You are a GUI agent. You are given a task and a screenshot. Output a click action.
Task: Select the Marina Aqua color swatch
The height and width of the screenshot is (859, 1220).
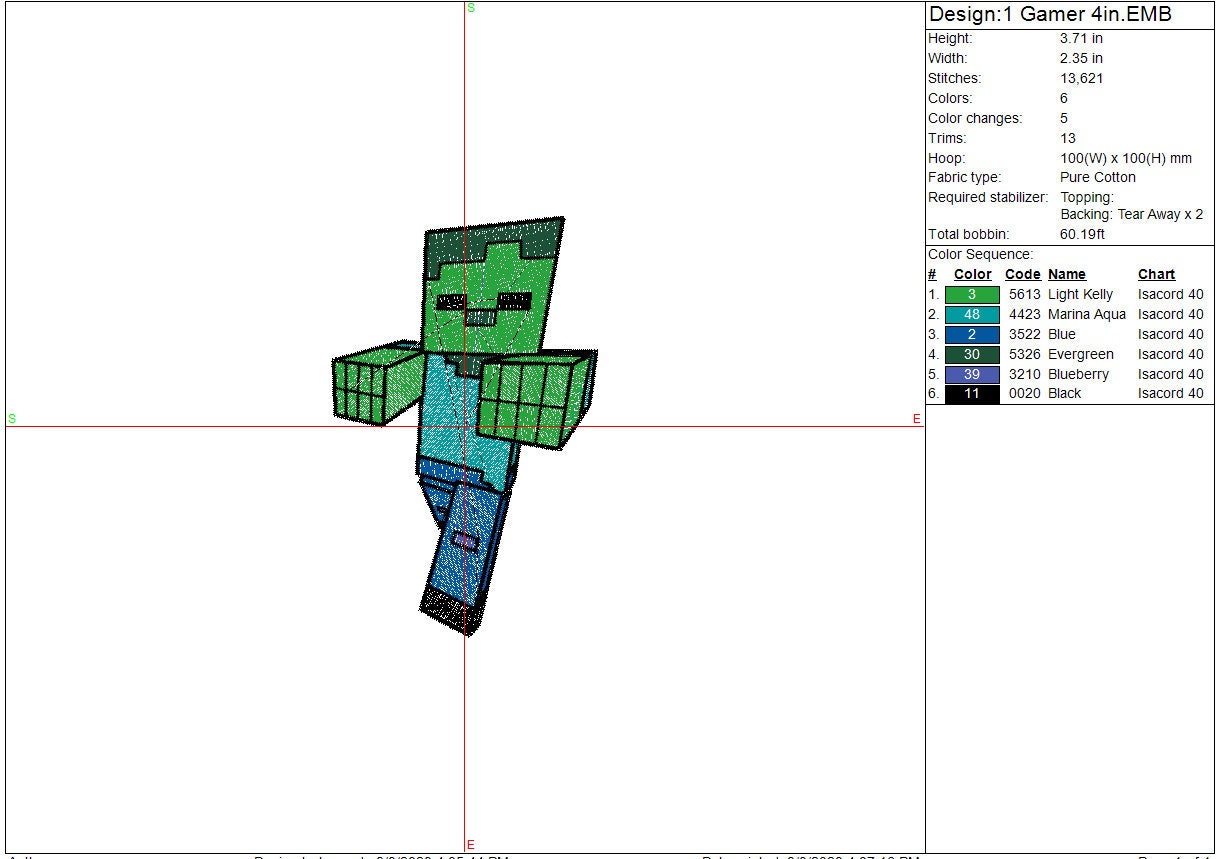coord(971,315)
